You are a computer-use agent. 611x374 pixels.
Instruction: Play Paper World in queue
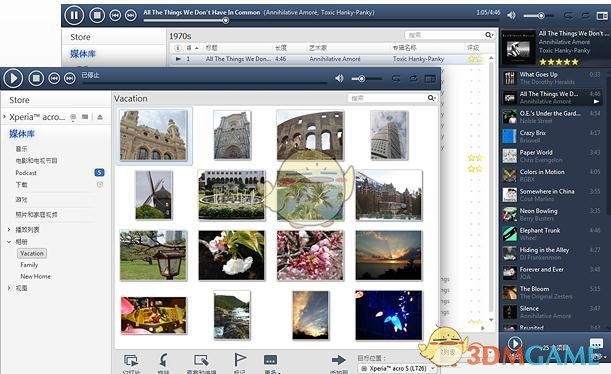[551, 156]
